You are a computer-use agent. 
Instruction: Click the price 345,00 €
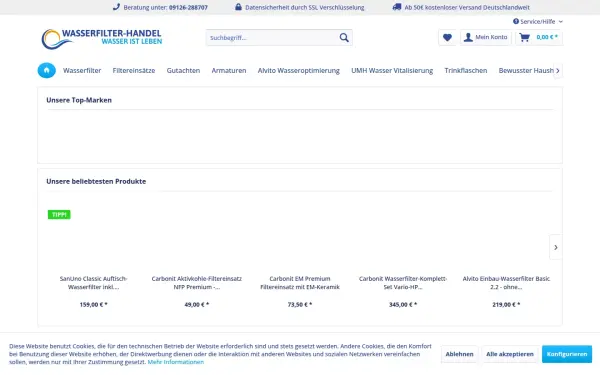[x=403, y=305]
